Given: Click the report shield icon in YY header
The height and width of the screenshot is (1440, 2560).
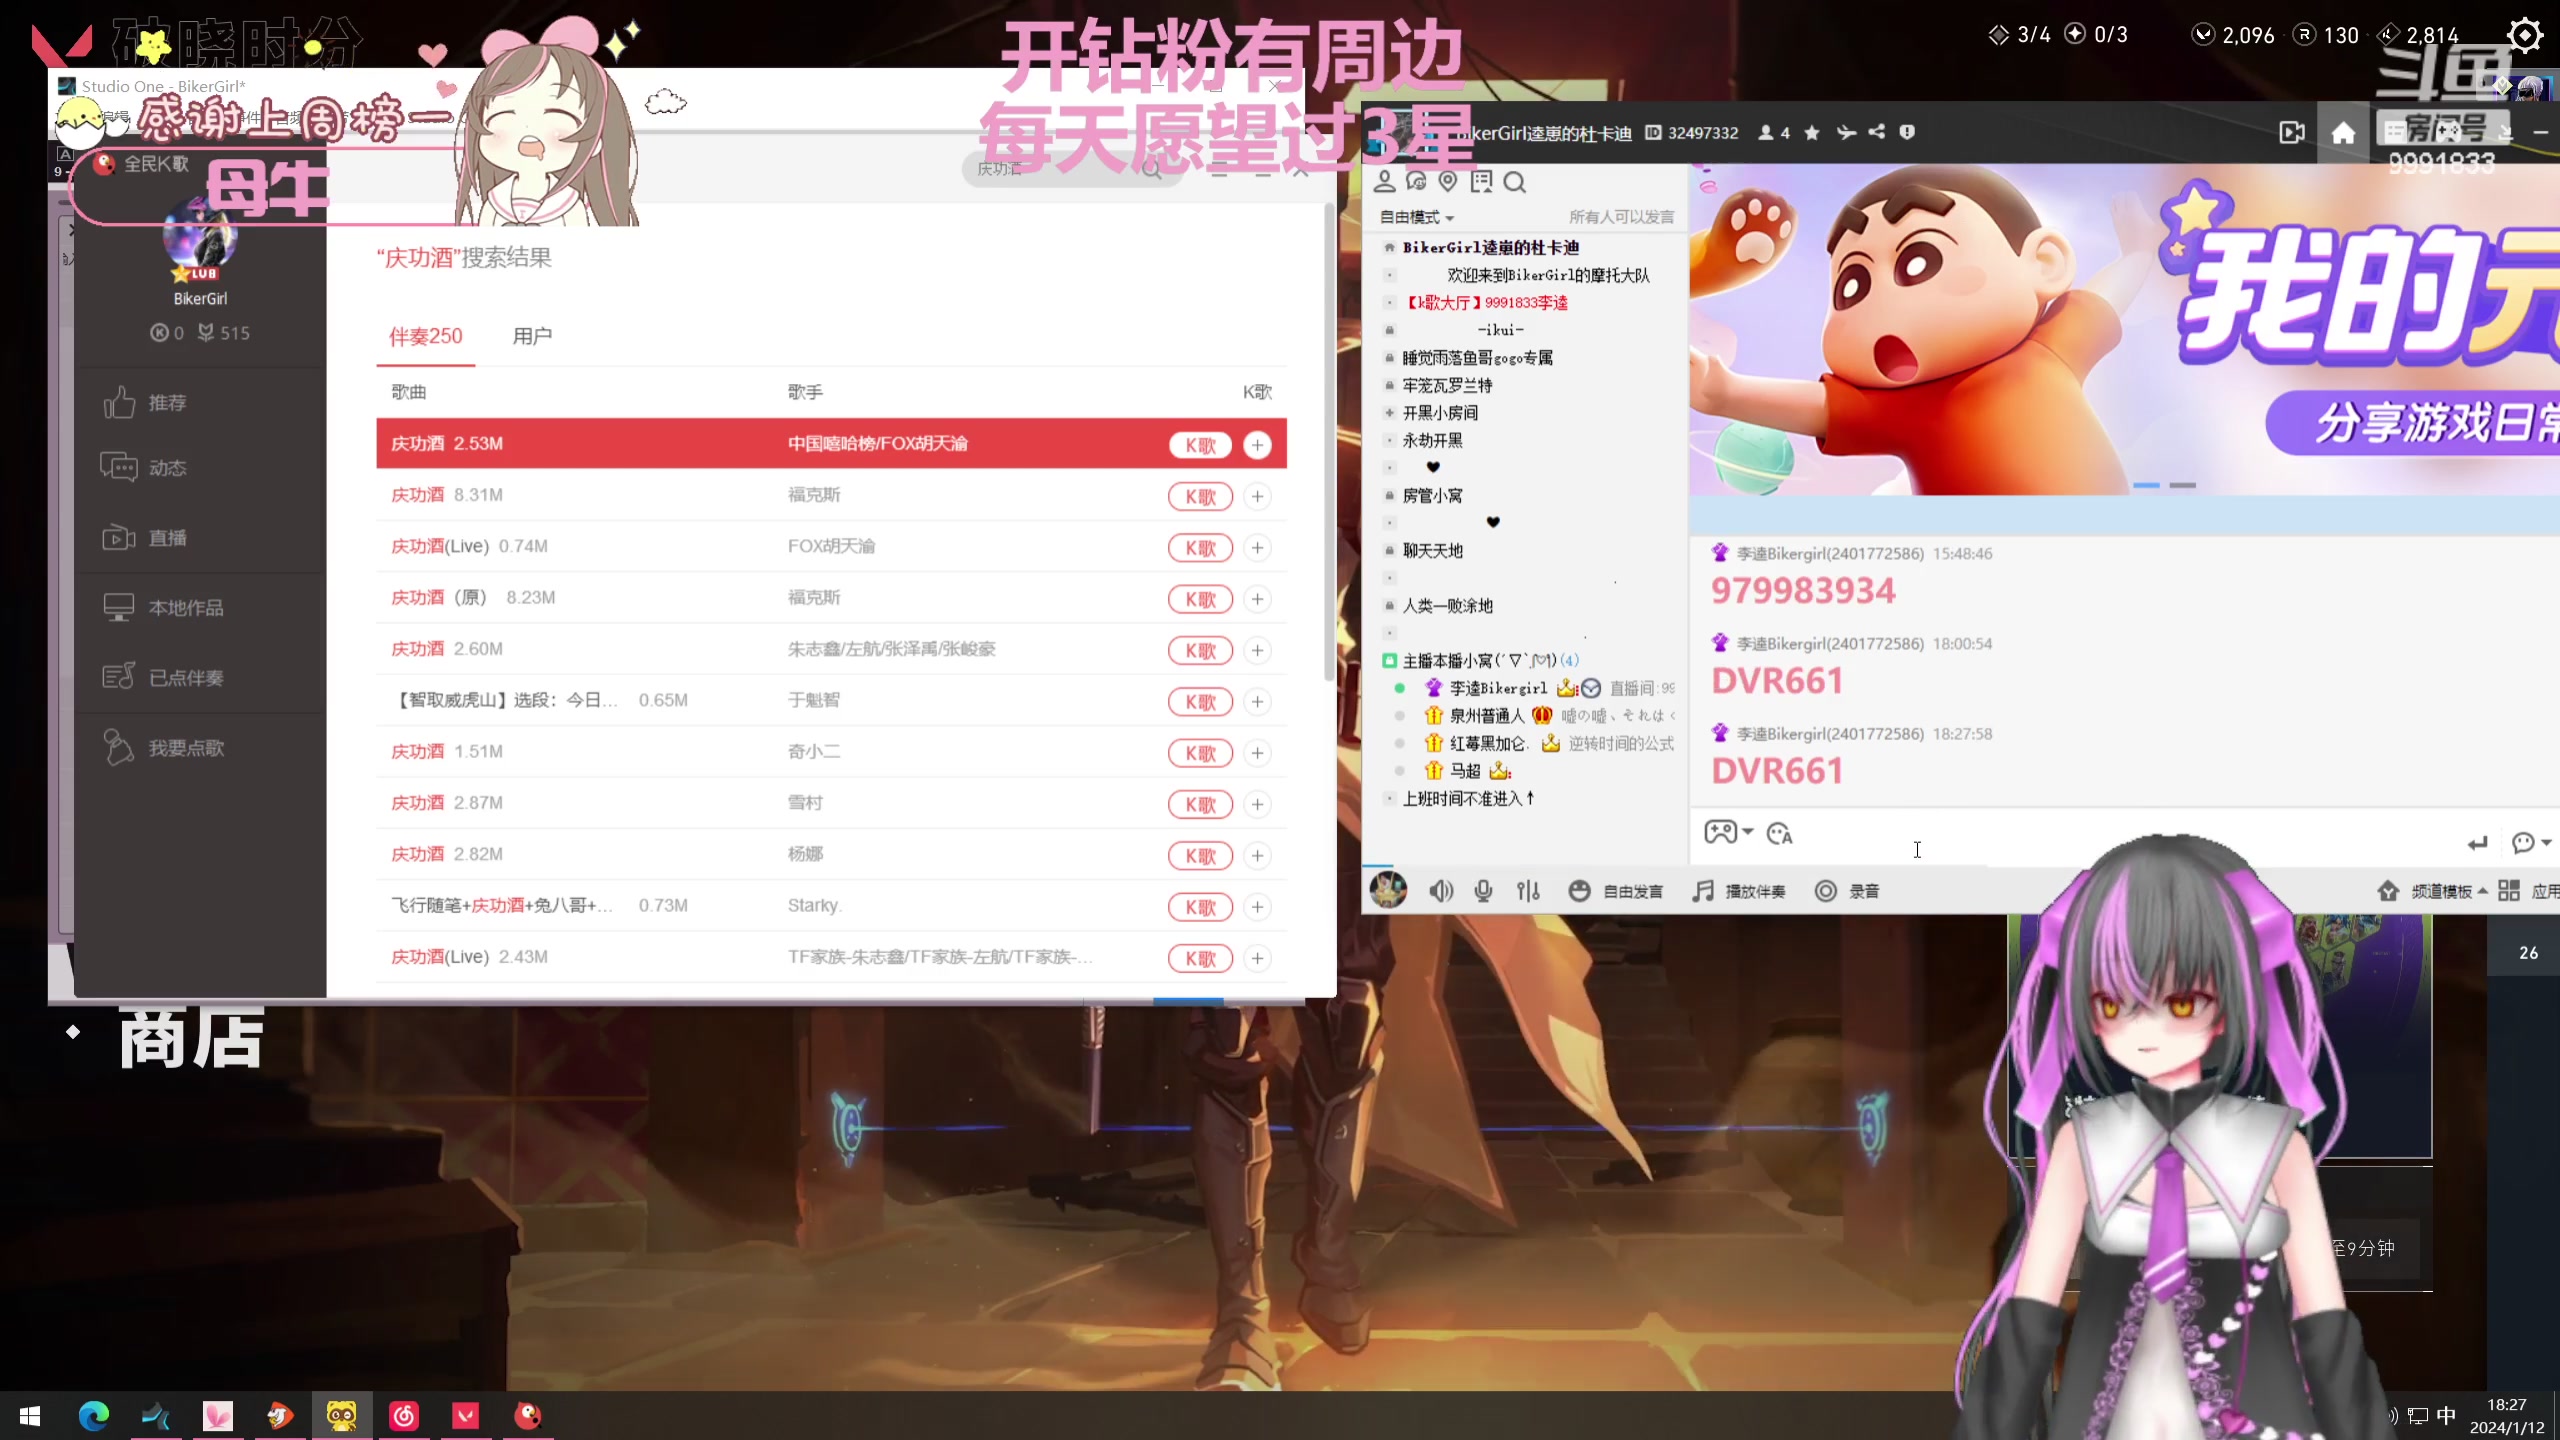Looking at the screenshot, I should point(1907,132).
